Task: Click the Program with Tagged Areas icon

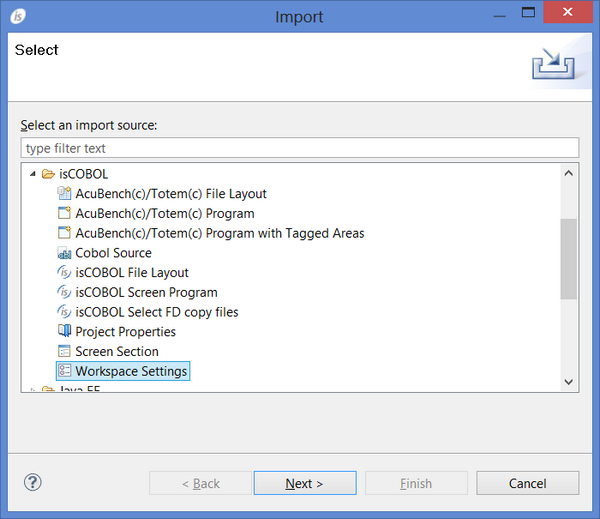Action: pos(65,233)
